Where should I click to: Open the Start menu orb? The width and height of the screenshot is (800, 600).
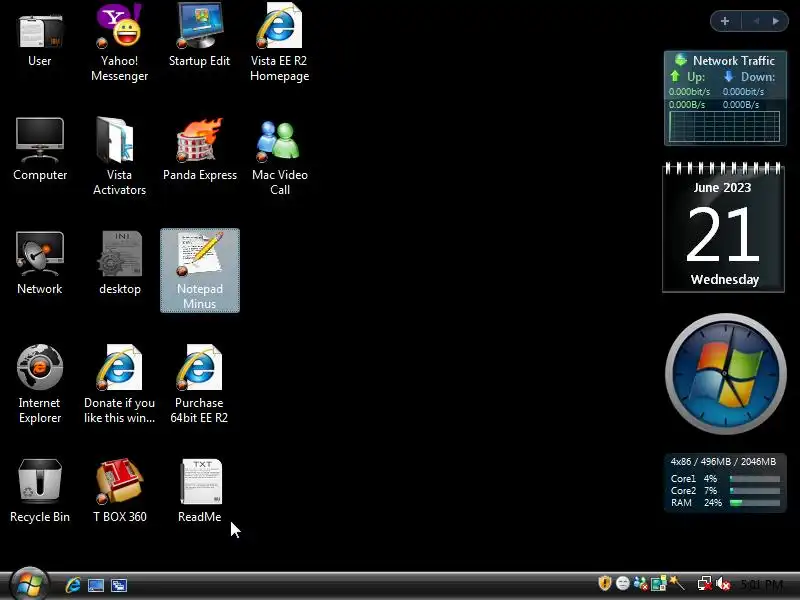29,583
